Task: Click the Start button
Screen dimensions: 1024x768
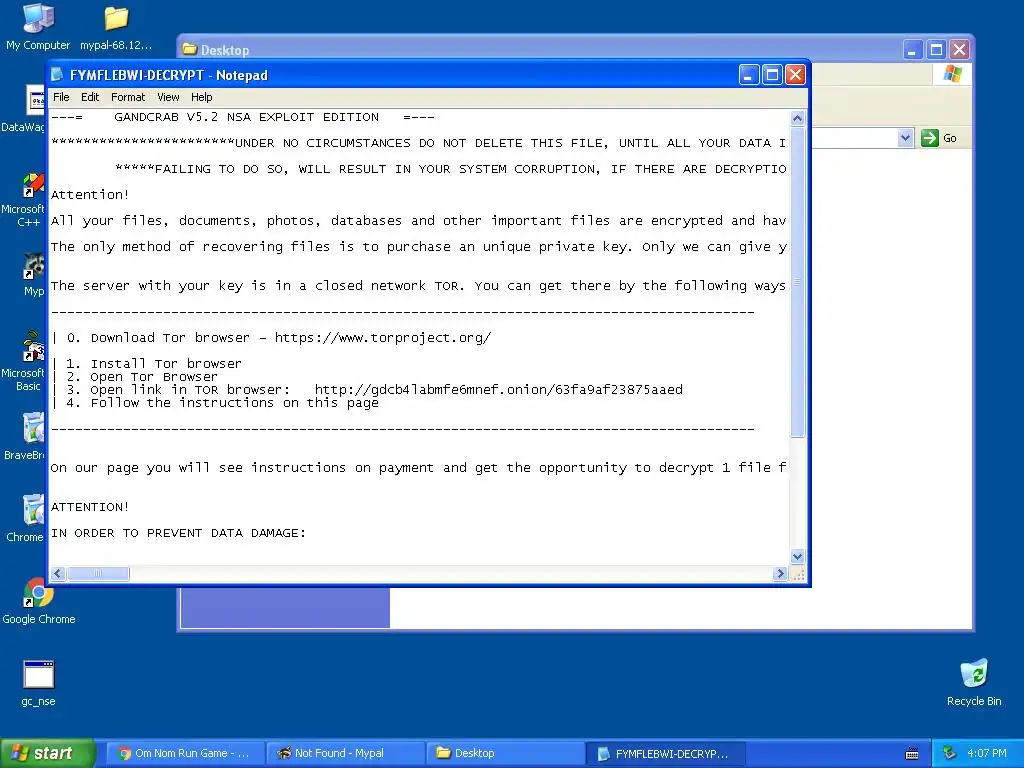Action: [x=47, y=754]
